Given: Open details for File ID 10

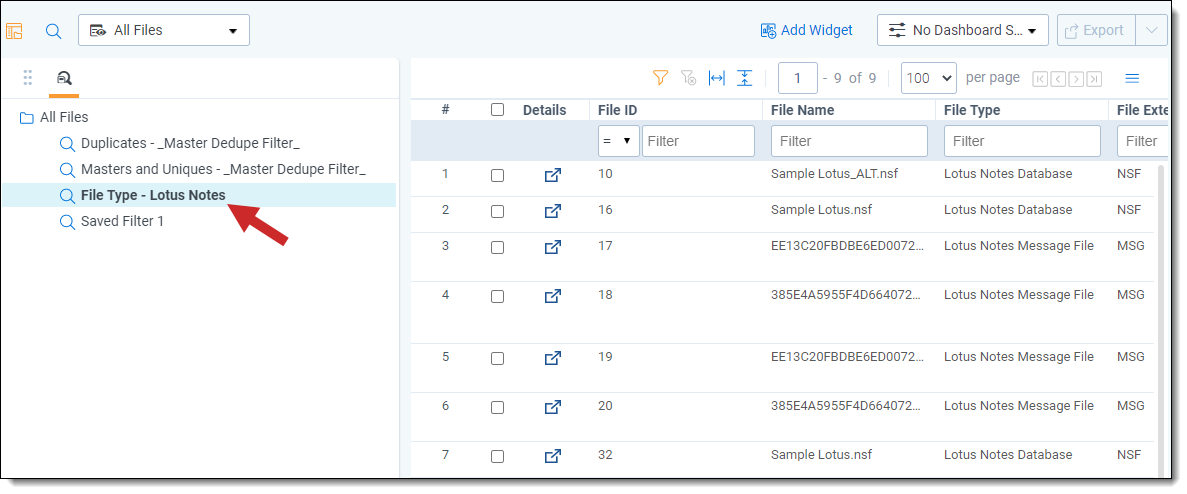Looking at the screenshot, I should point(552,175).
